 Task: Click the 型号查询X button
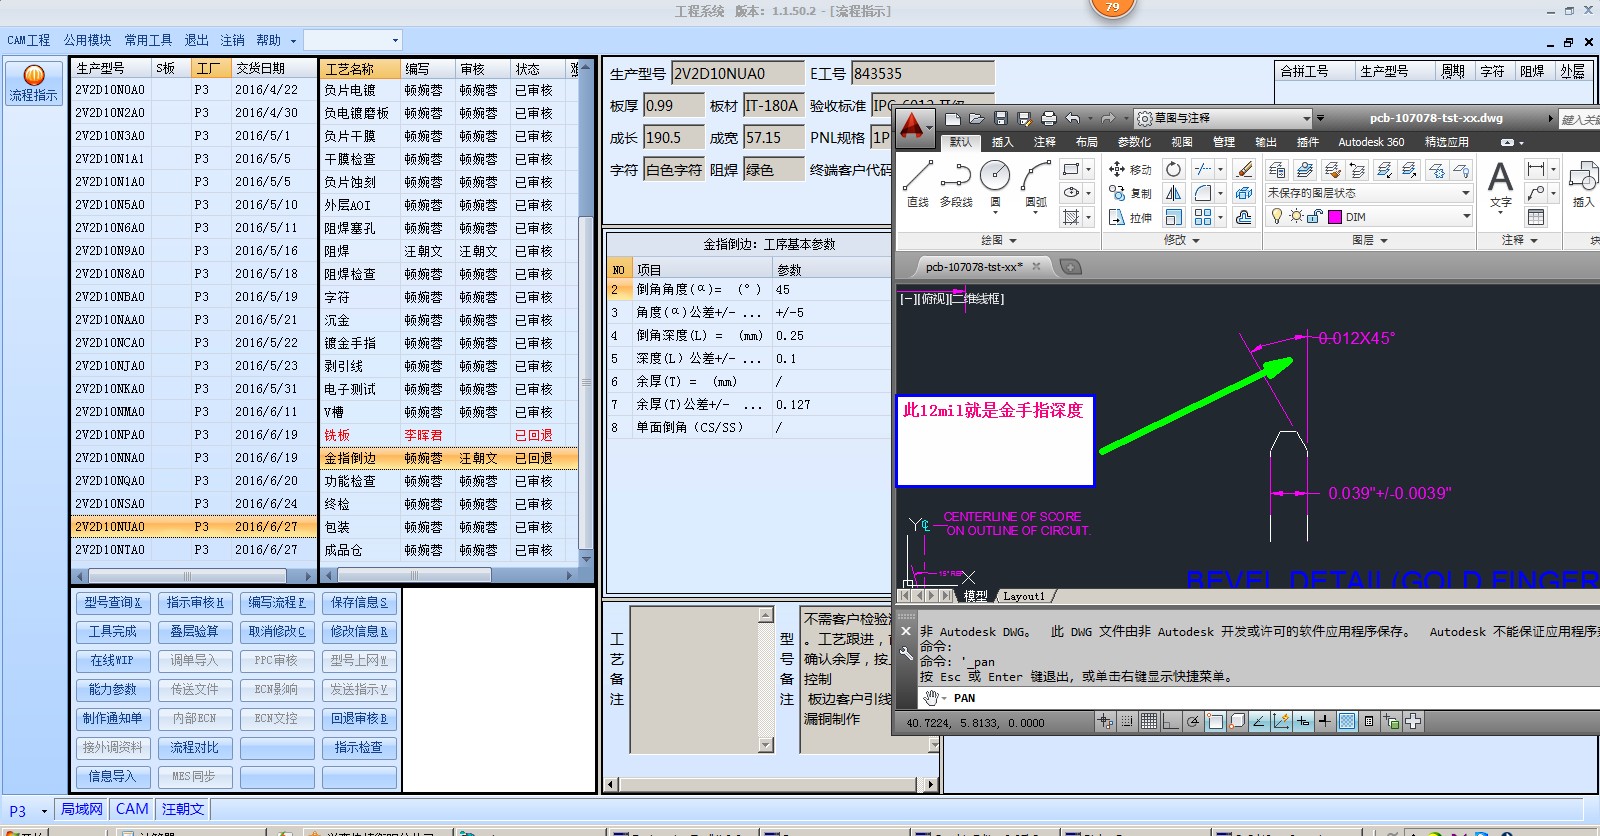point(113,603)
